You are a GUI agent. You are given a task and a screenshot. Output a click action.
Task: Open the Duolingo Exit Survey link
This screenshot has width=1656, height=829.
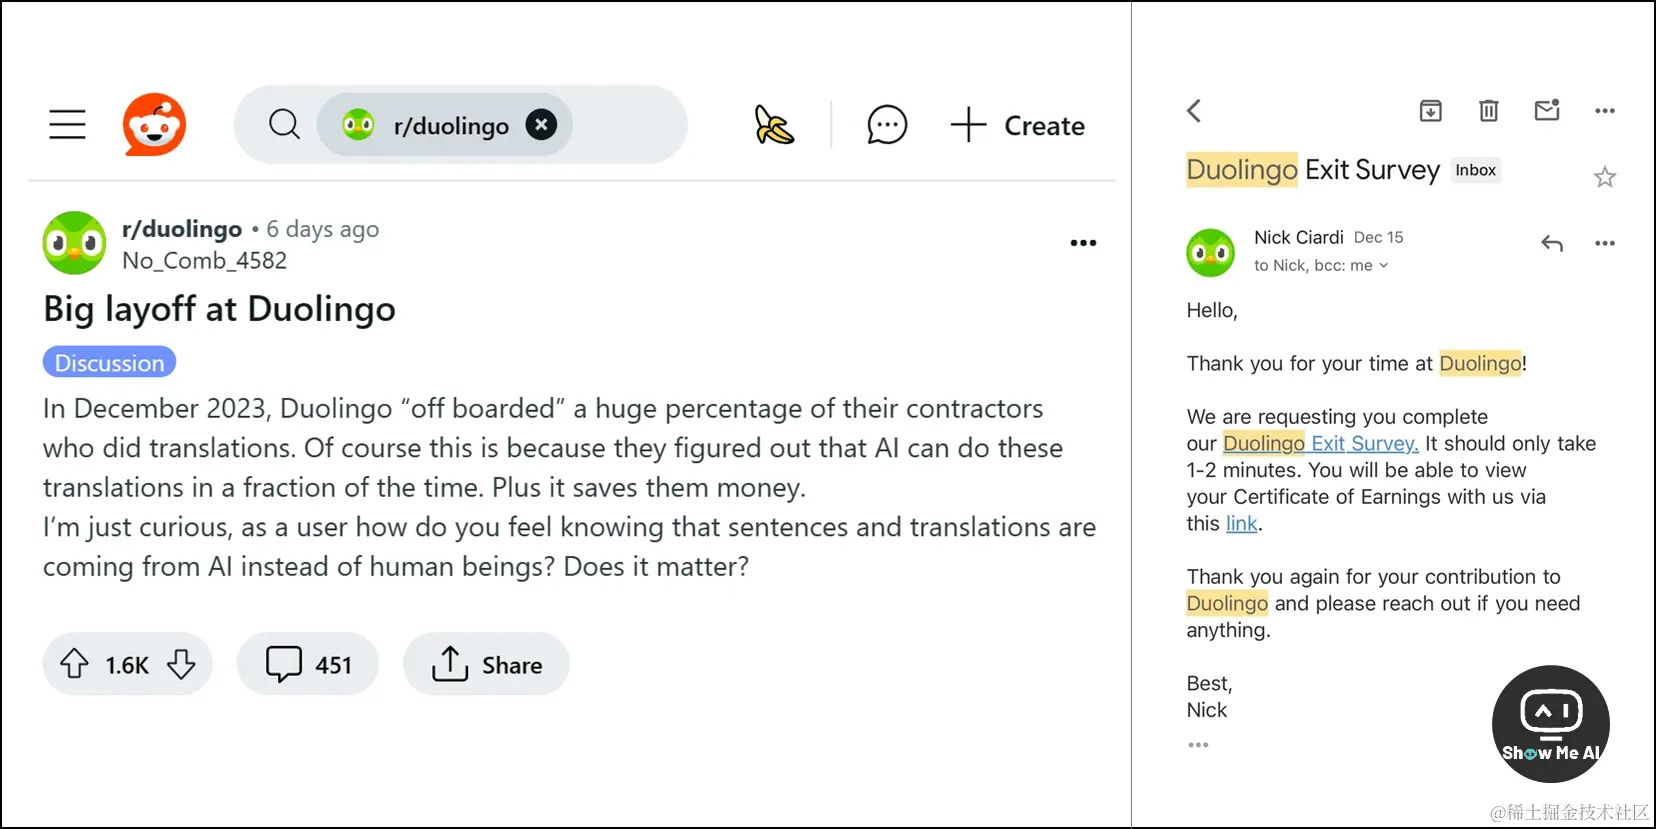[x=1321, y=443]
